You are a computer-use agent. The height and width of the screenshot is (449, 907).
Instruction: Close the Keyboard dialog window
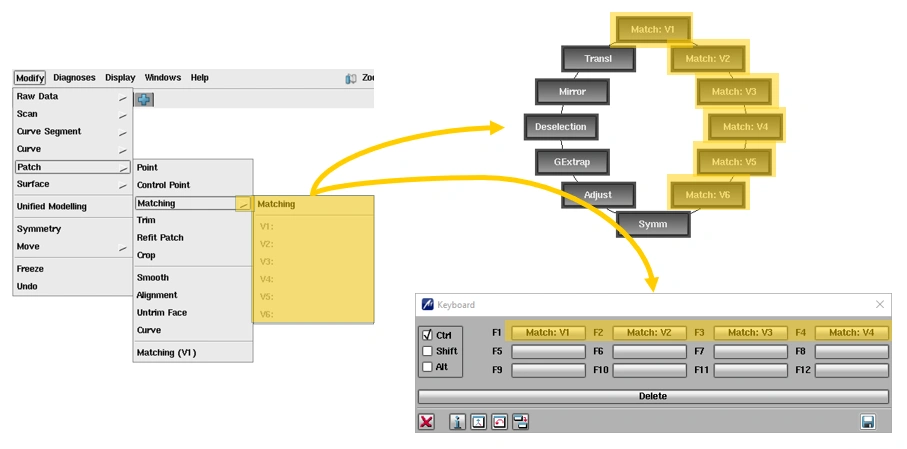[x=880, y=304]
